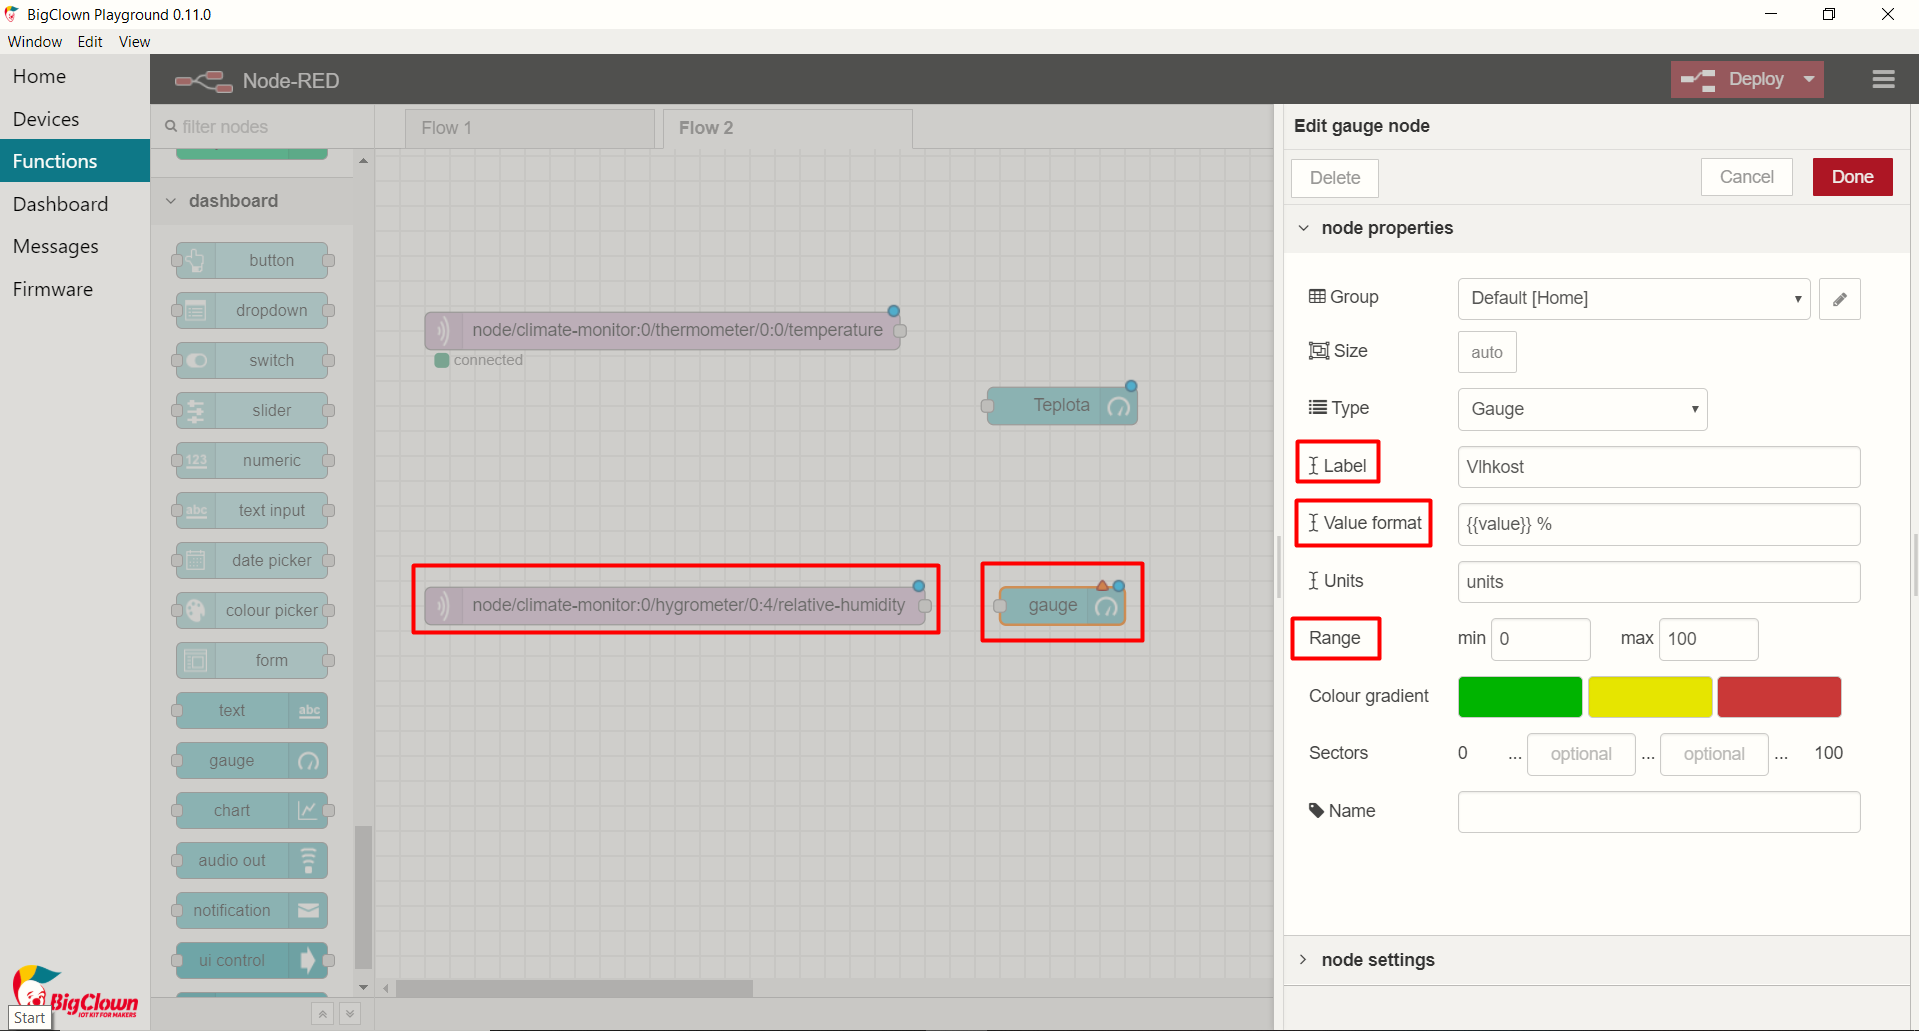Open the Type dropdown set to Gauge

coord(1582,409)
